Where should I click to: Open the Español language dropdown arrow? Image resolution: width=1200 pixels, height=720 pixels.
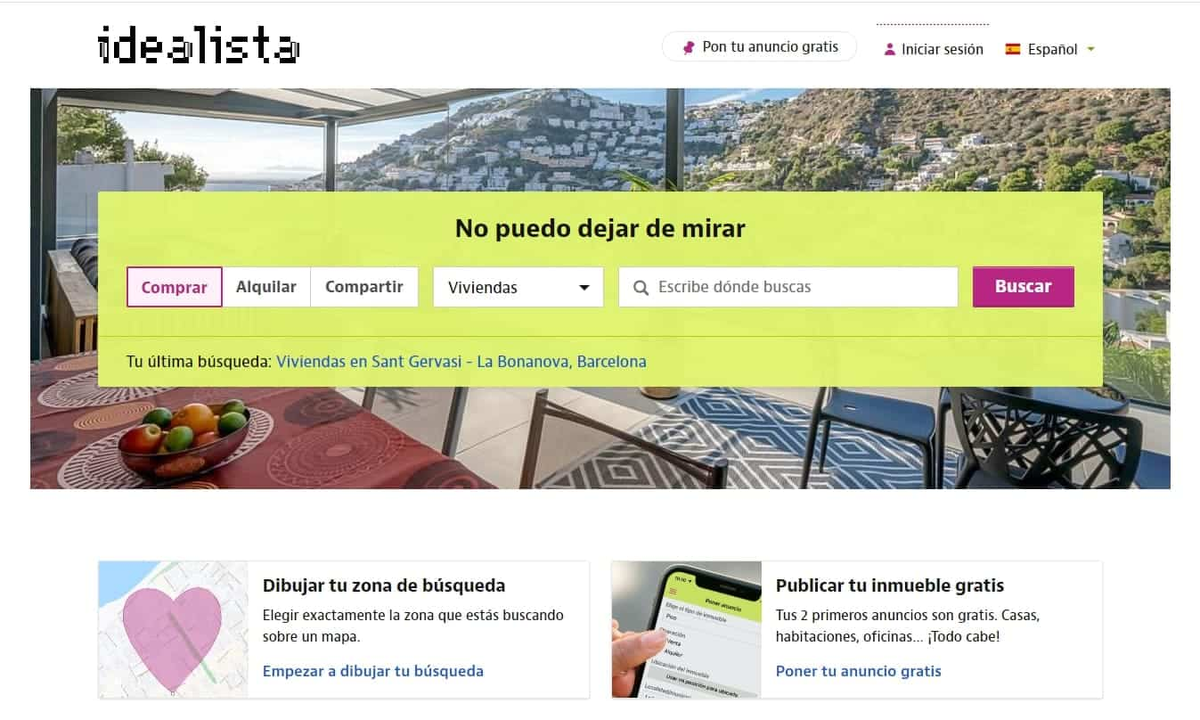click(1091, 49)
